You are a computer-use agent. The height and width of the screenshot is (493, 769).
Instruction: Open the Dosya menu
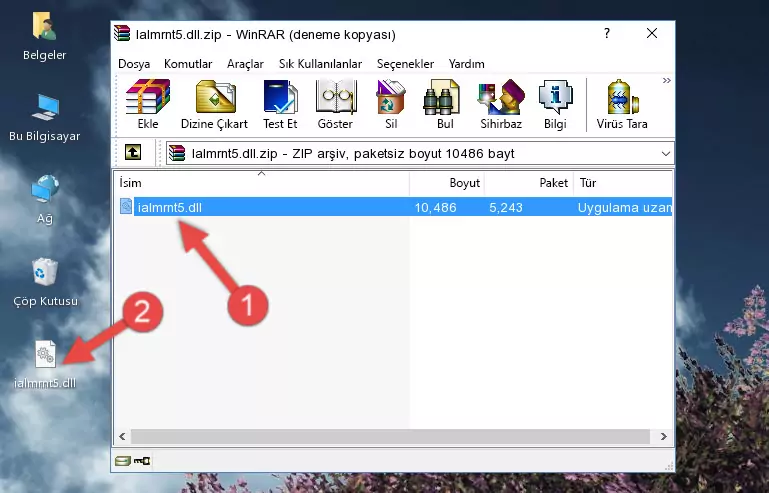tap(134, 64)
